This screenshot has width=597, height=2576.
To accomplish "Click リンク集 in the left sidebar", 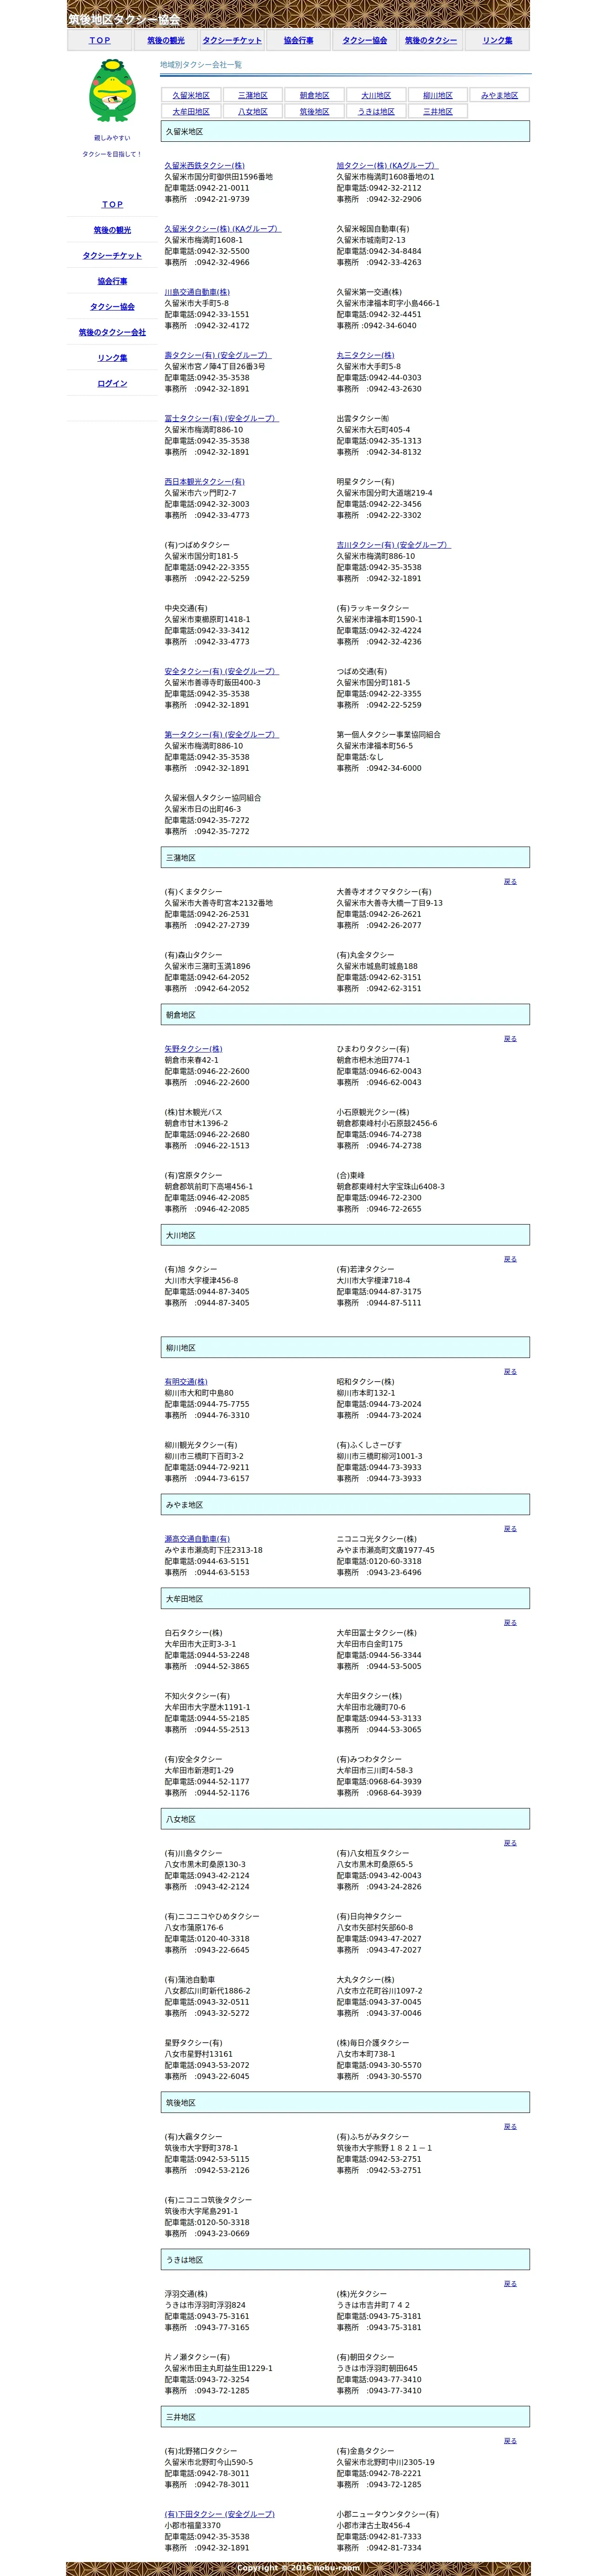I will [112, 357].
